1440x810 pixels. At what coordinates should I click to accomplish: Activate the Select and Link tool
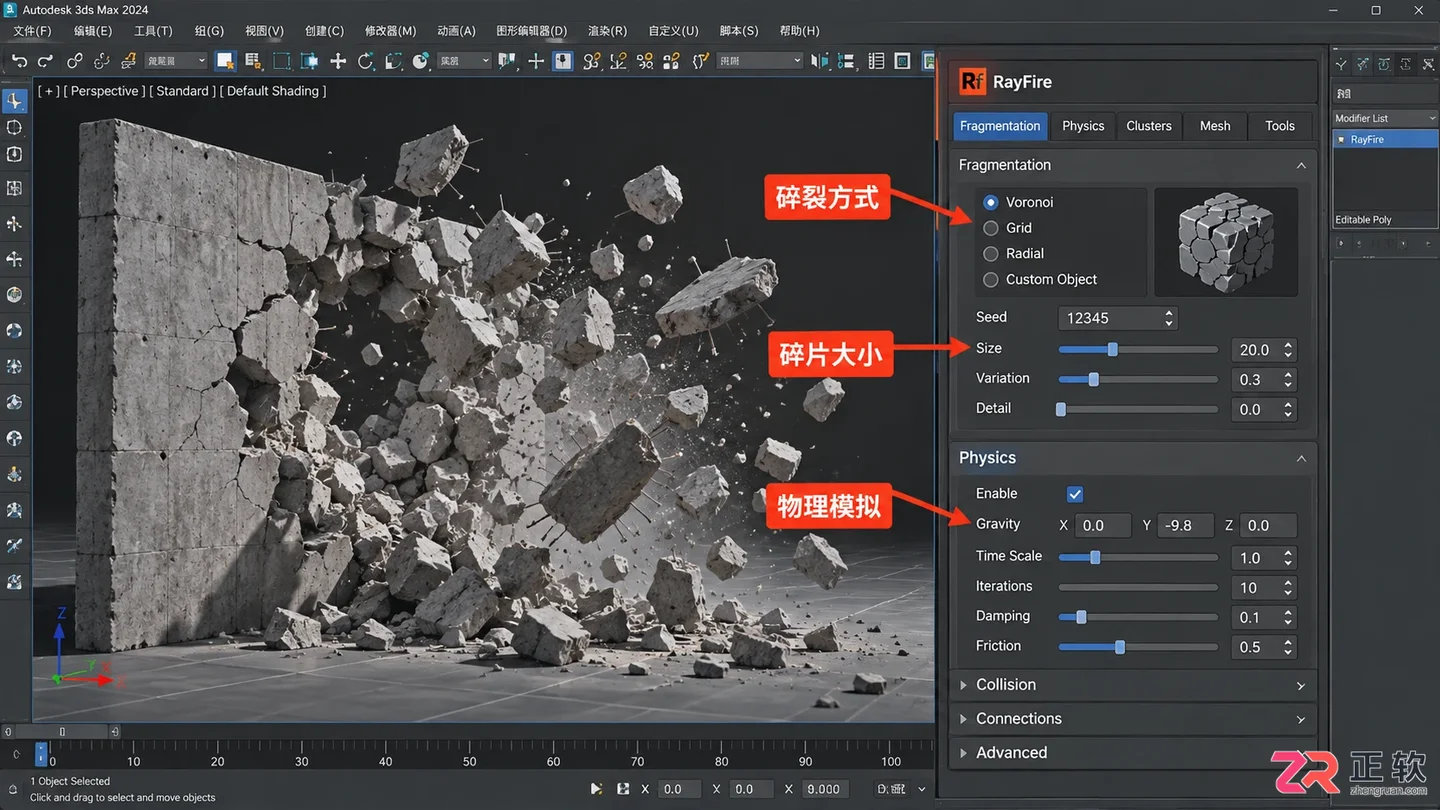(x=75, y=61)
